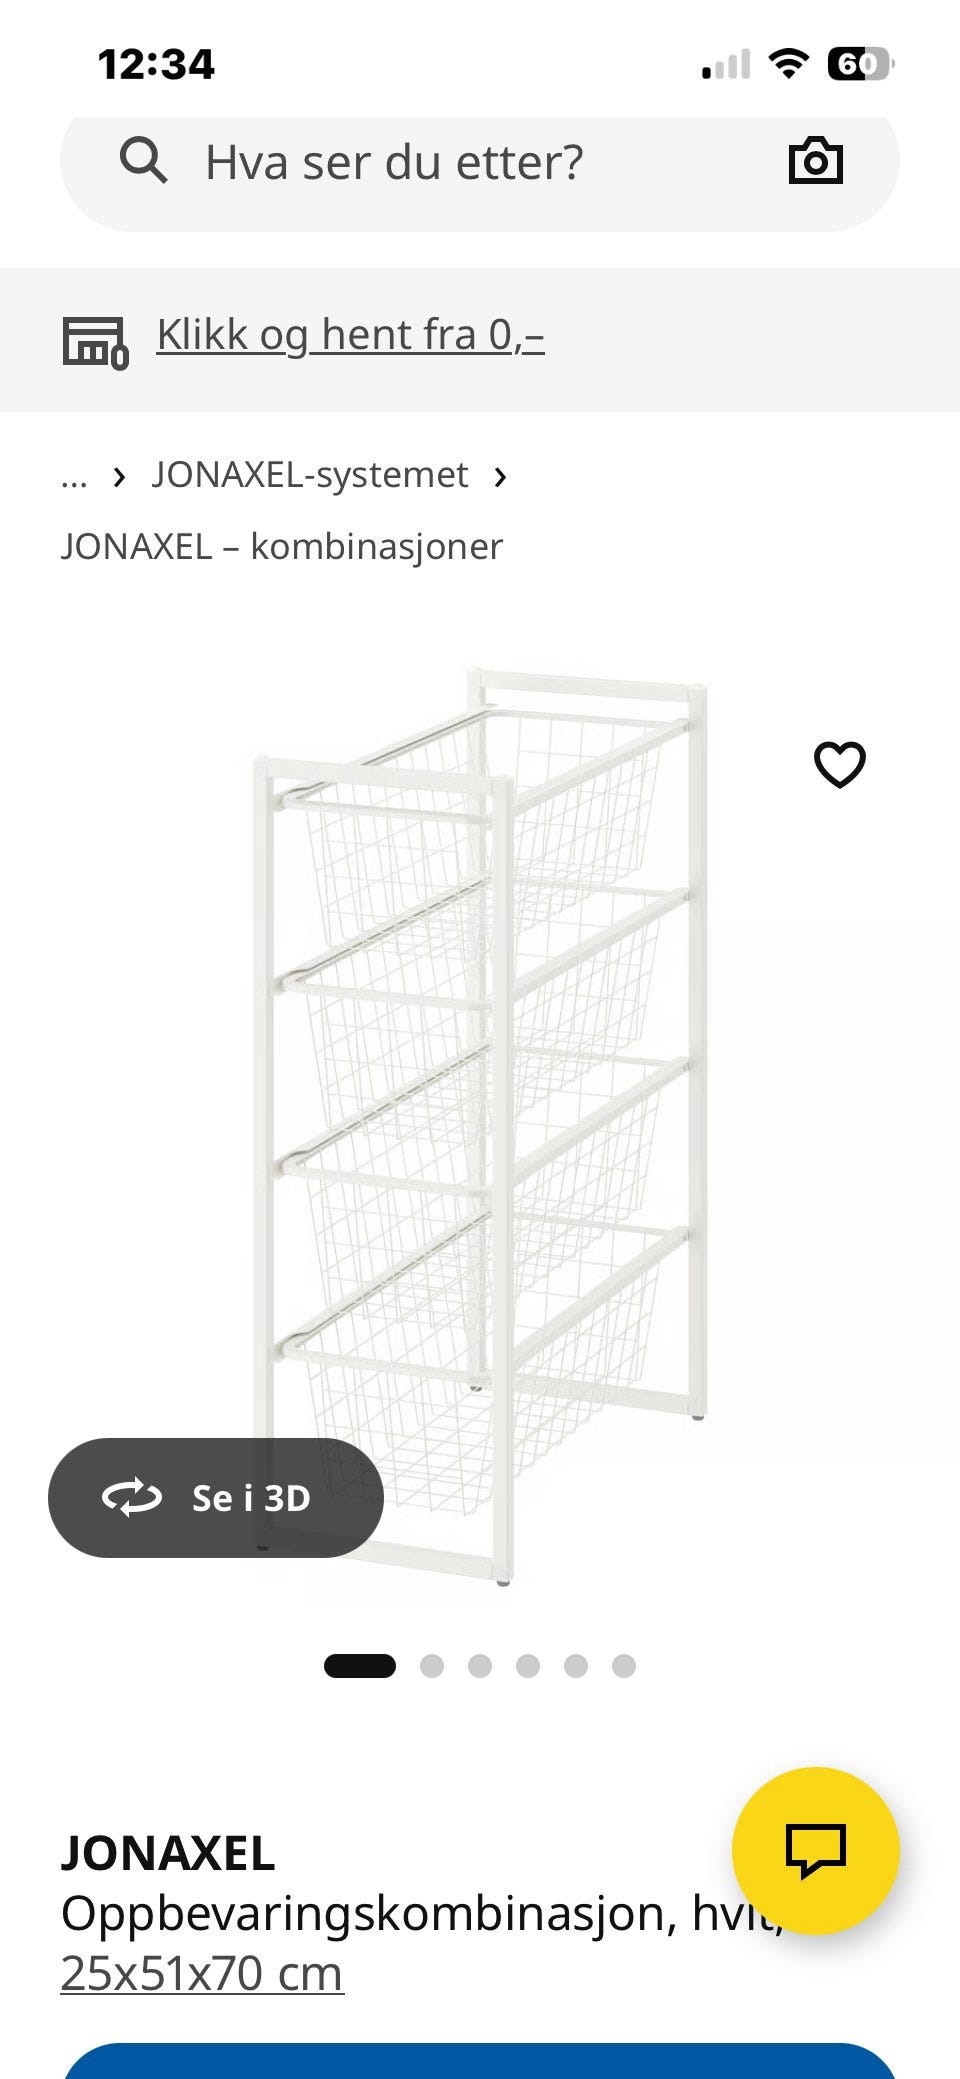Open Klikk og hent fra 0,– link
Screen dimensions: 960x2079
(350, 336)
